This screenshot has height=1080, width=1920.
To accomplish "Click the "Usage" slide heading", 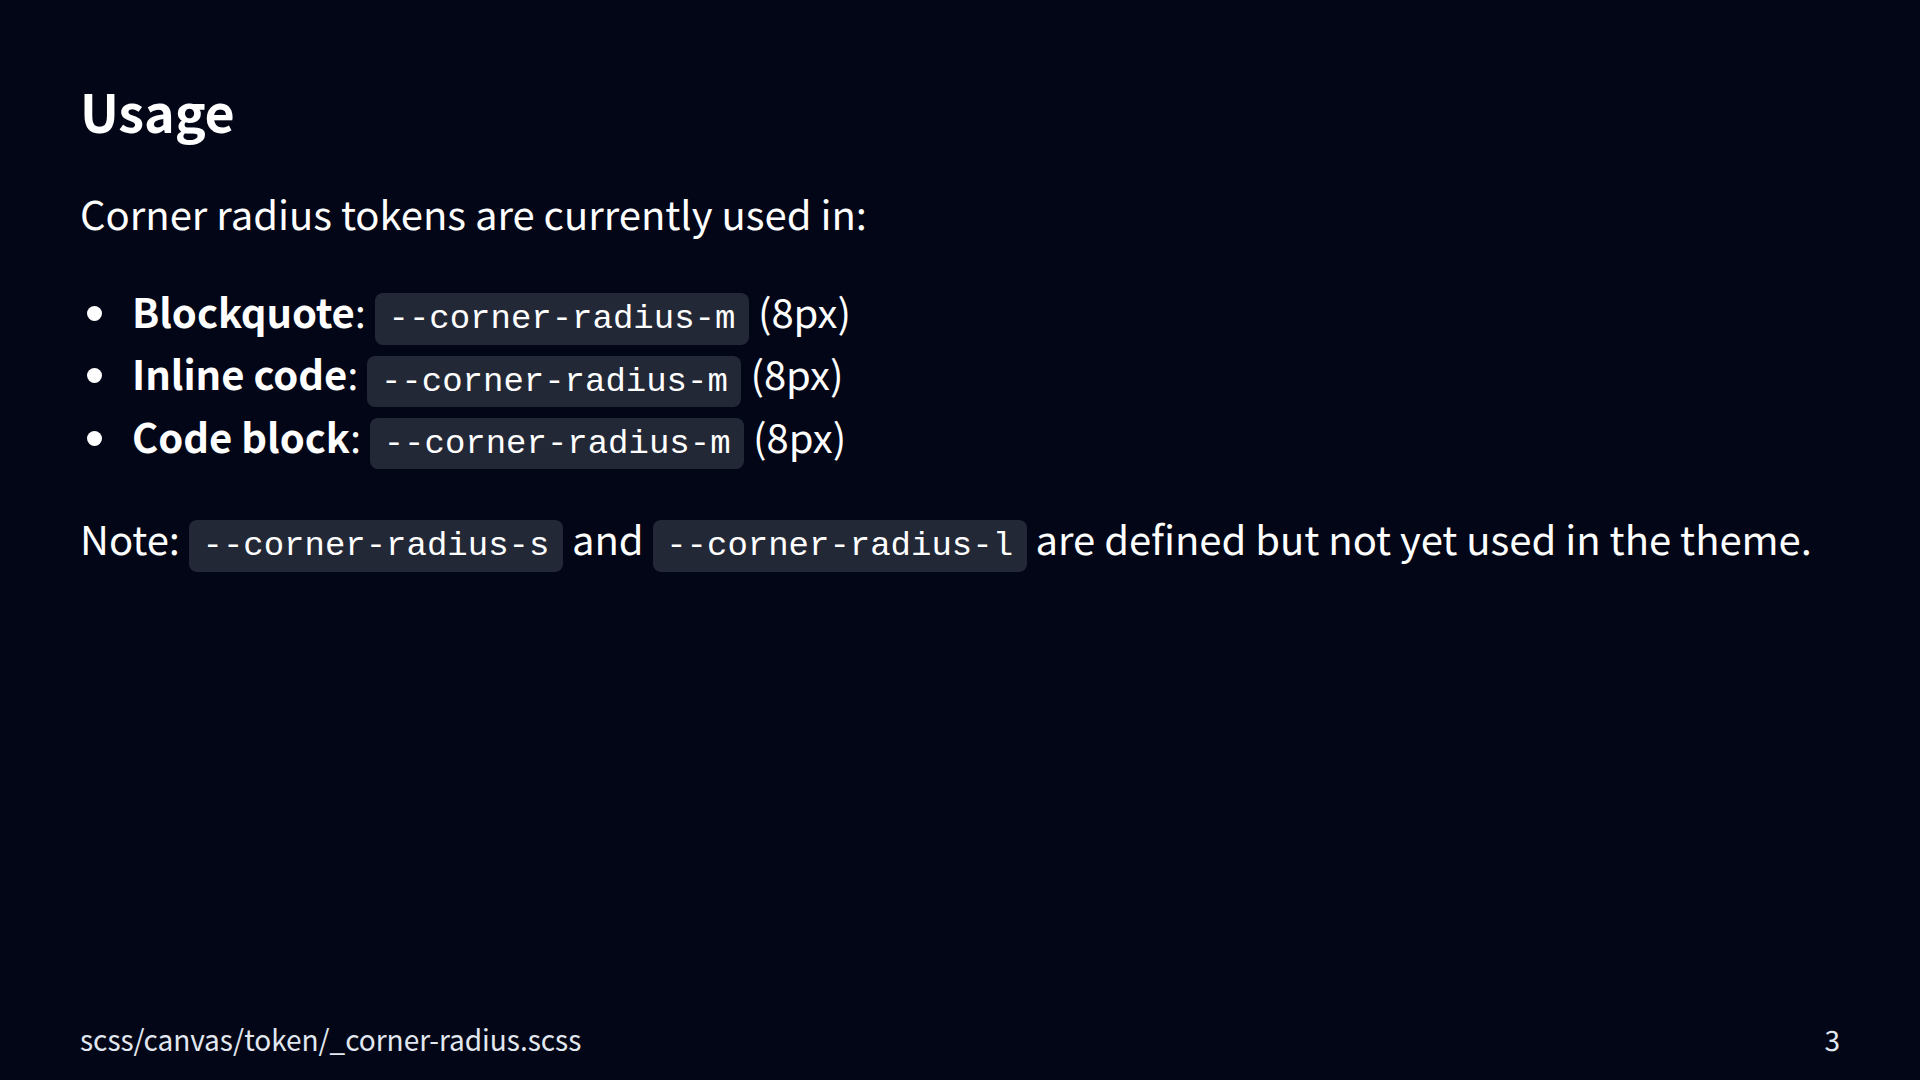I will [157, 114].
